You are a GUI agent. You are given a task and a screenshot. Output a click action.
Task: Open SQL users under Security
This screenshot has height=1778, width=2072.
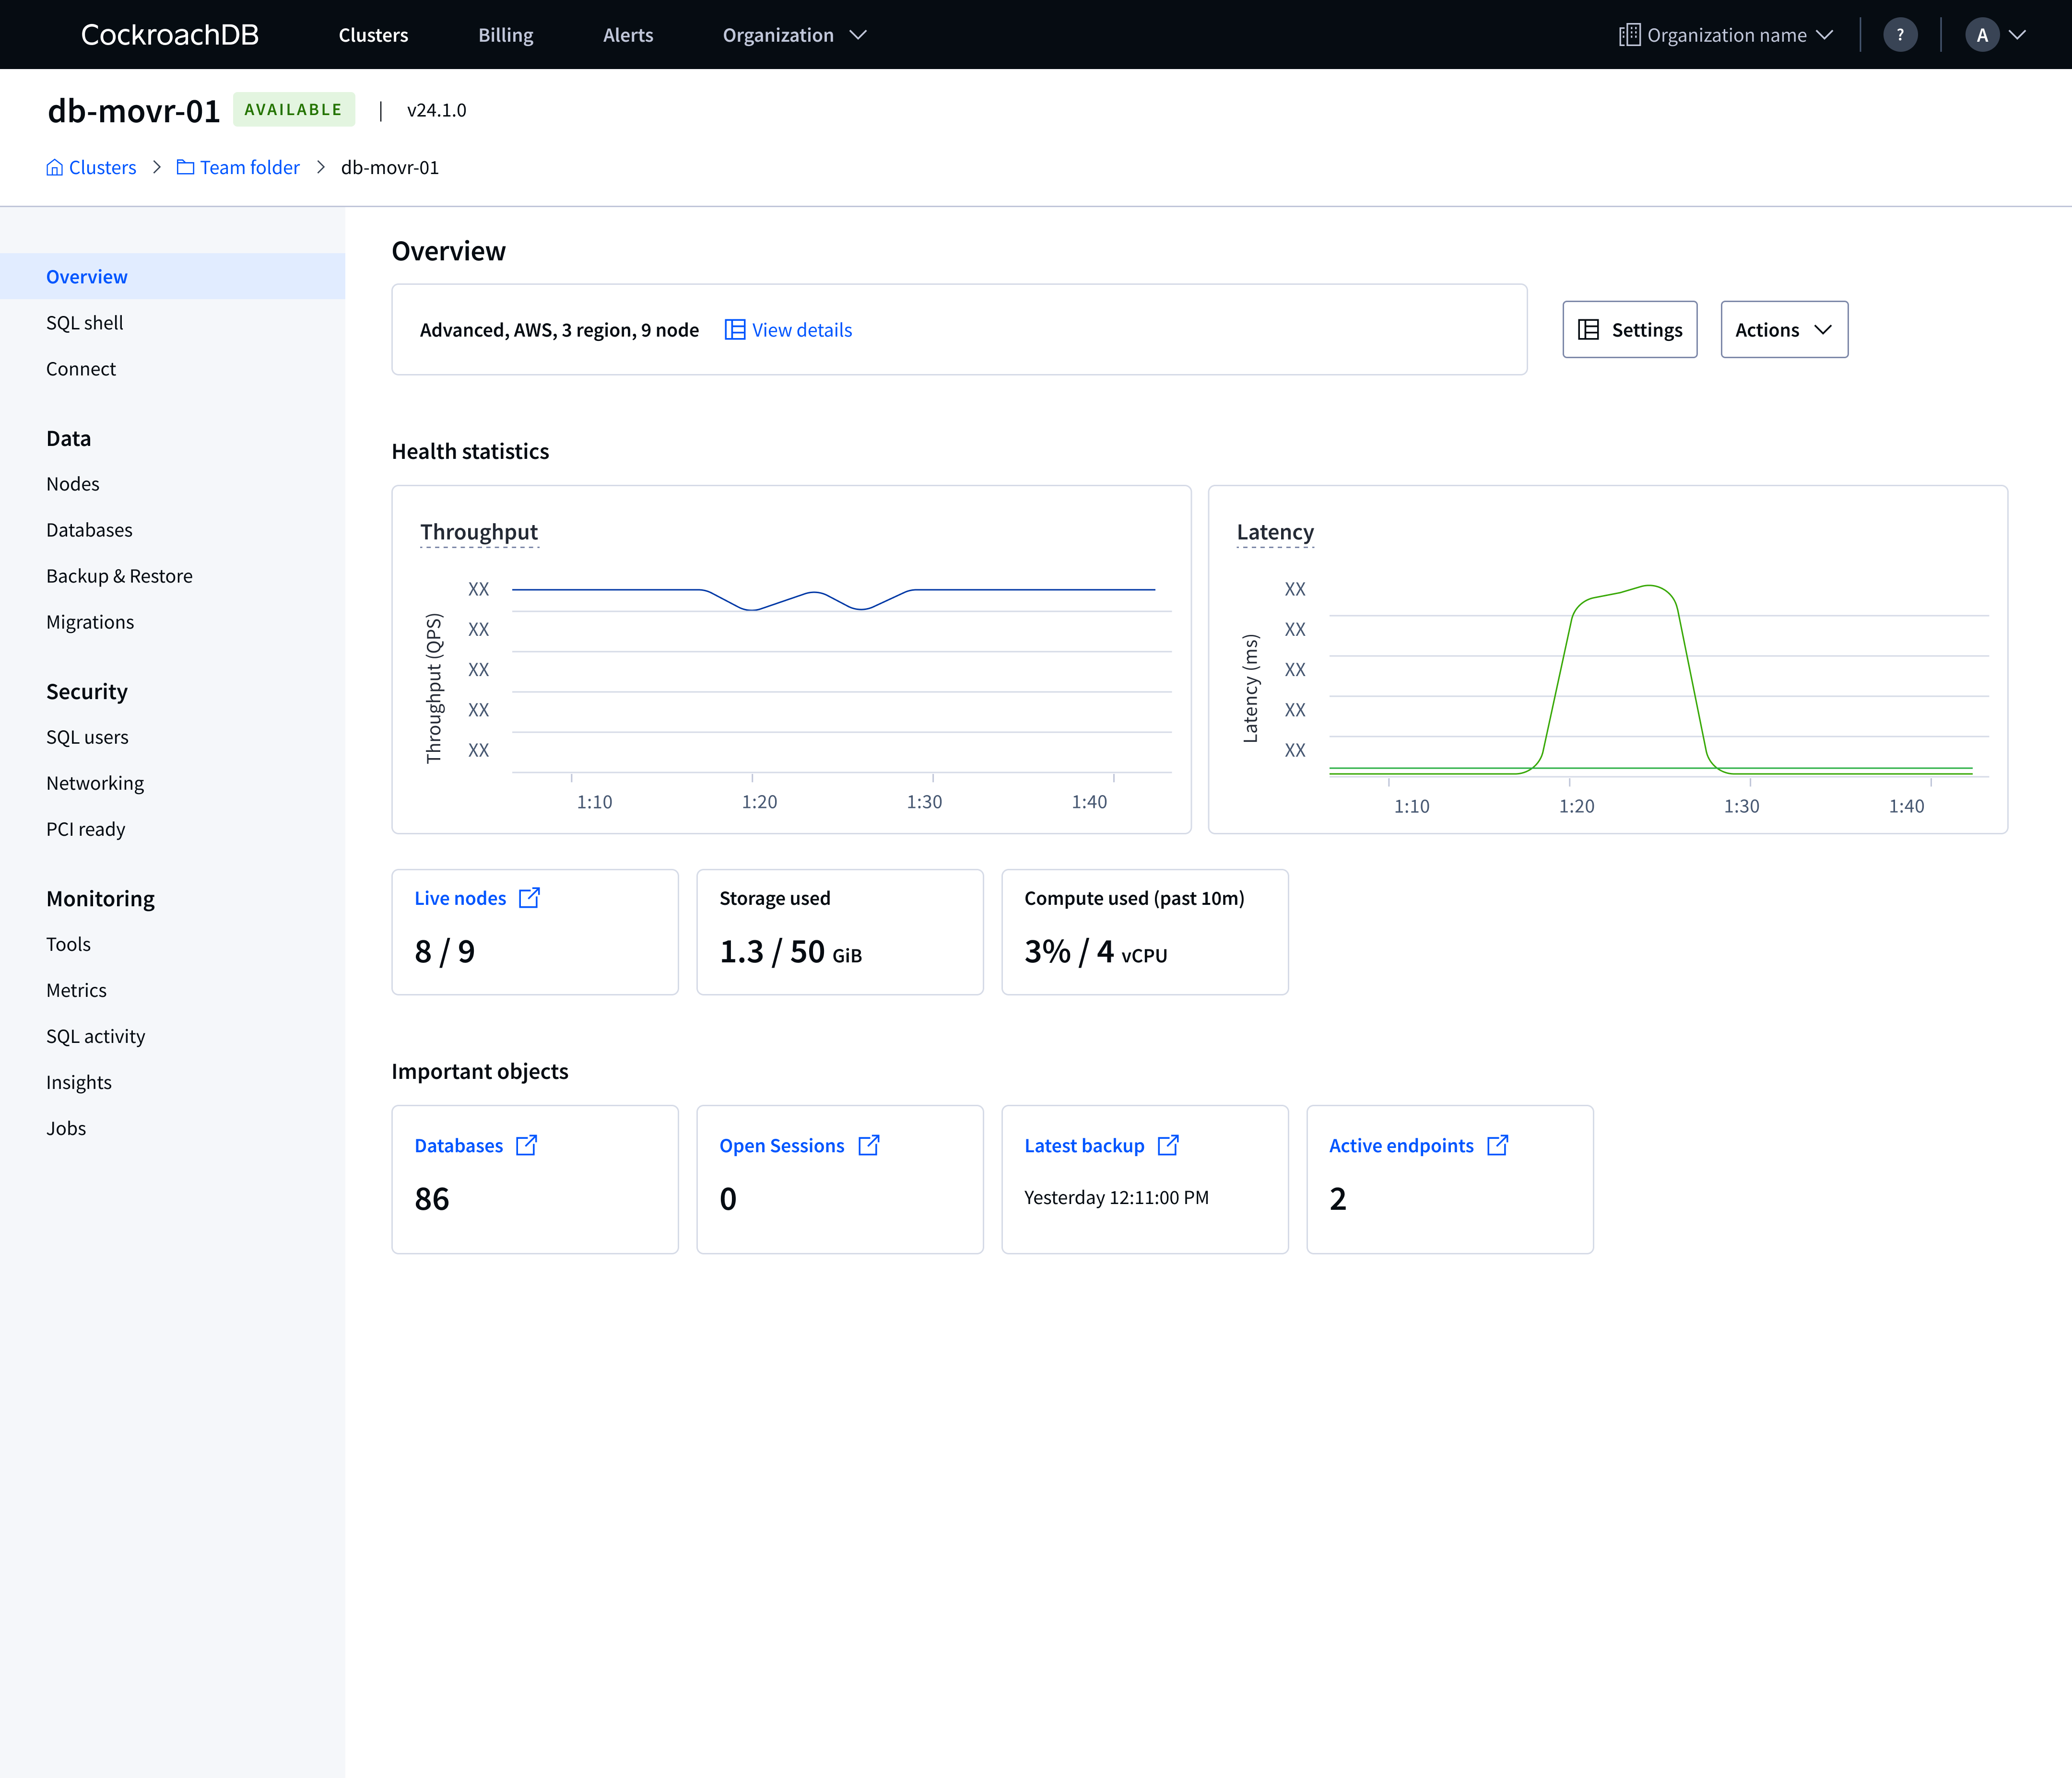(87, 737)
